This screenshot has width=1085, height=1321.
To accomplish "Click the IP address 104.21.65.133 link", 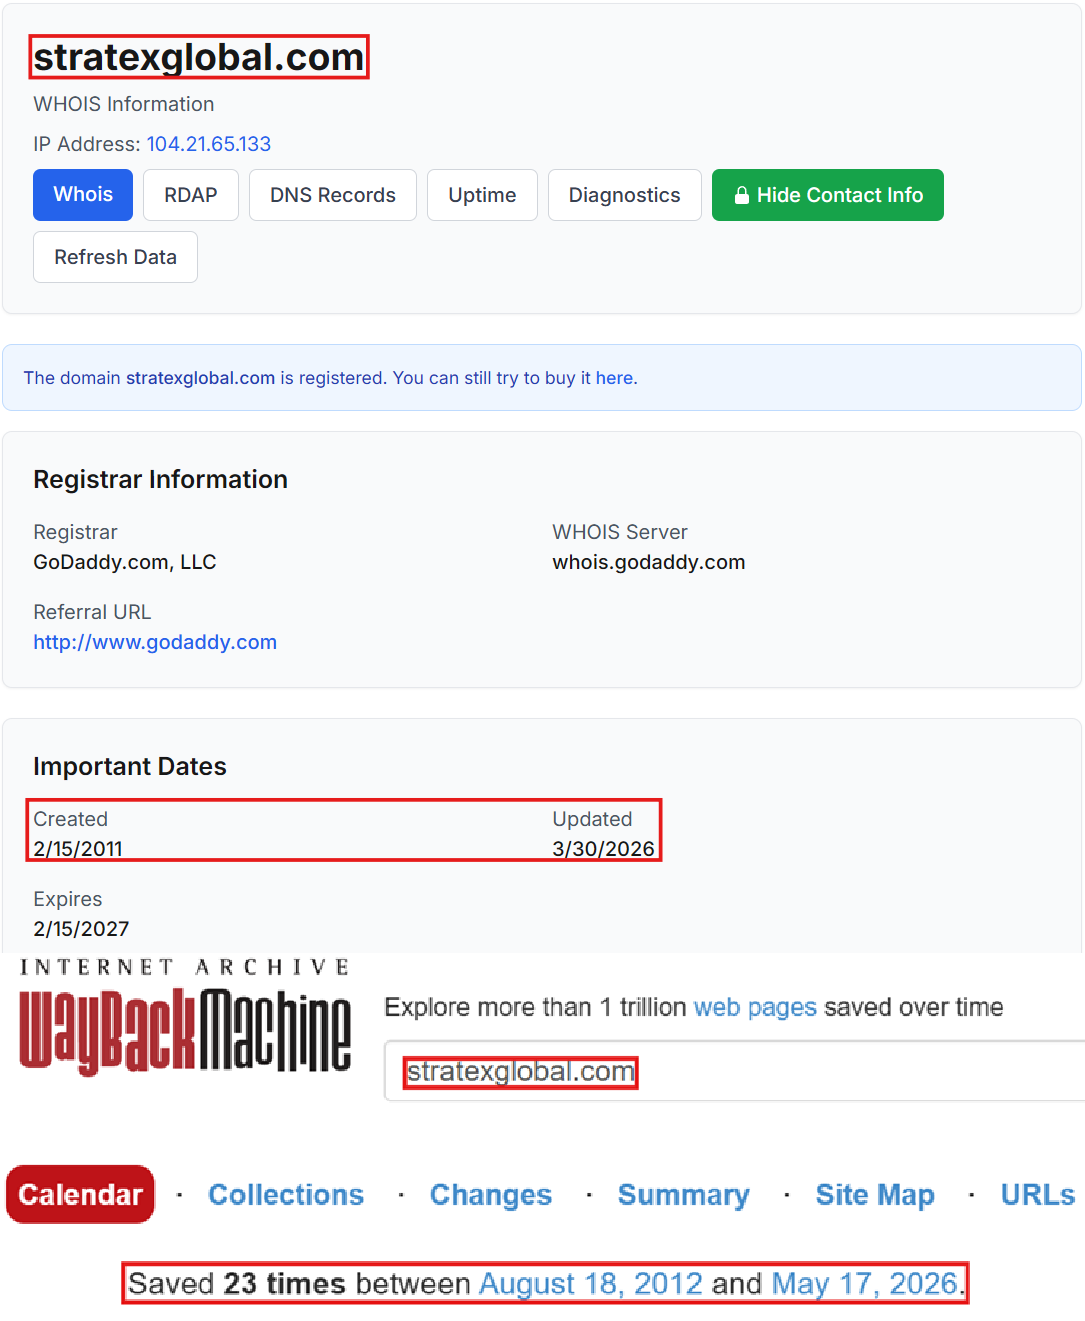I will pyautogui.click(x=209, y=144).
